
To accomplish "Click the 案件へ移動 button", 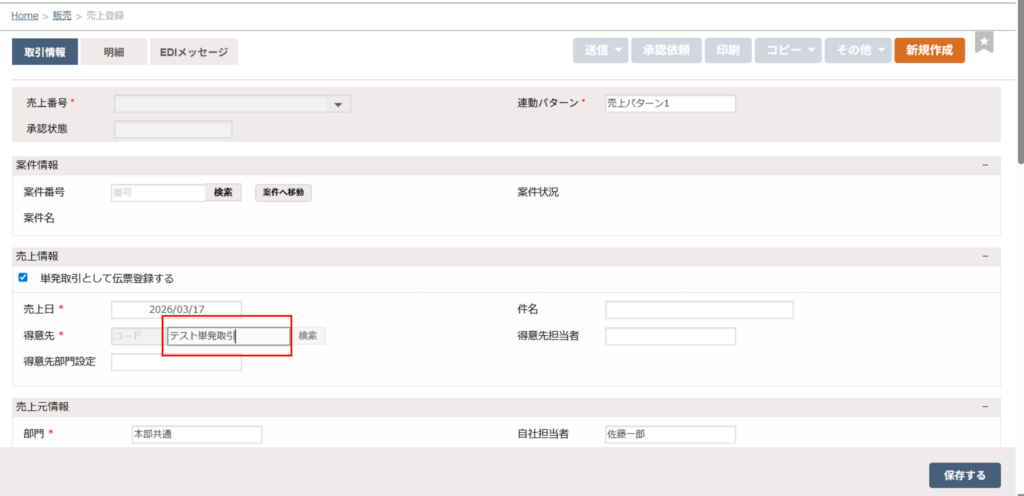I will [283, 193].
